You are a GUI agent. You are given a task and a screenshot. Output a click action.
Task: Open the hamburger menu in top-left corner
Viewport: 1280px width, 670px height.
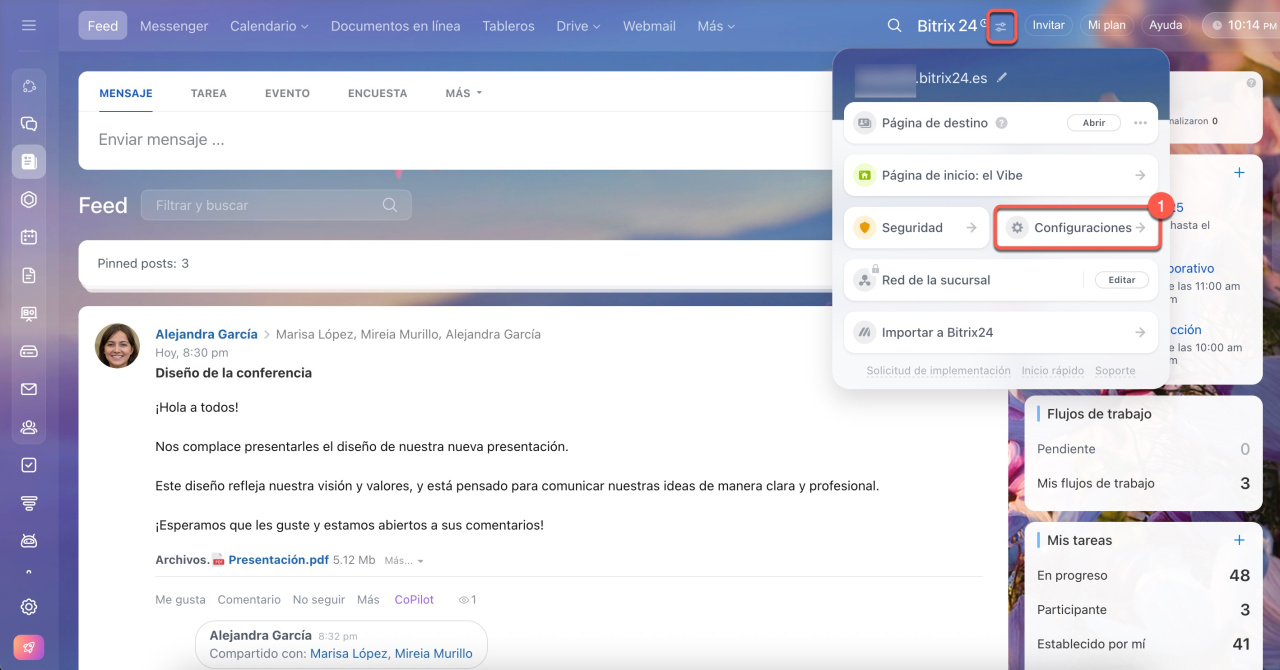[x=28, y=26]
